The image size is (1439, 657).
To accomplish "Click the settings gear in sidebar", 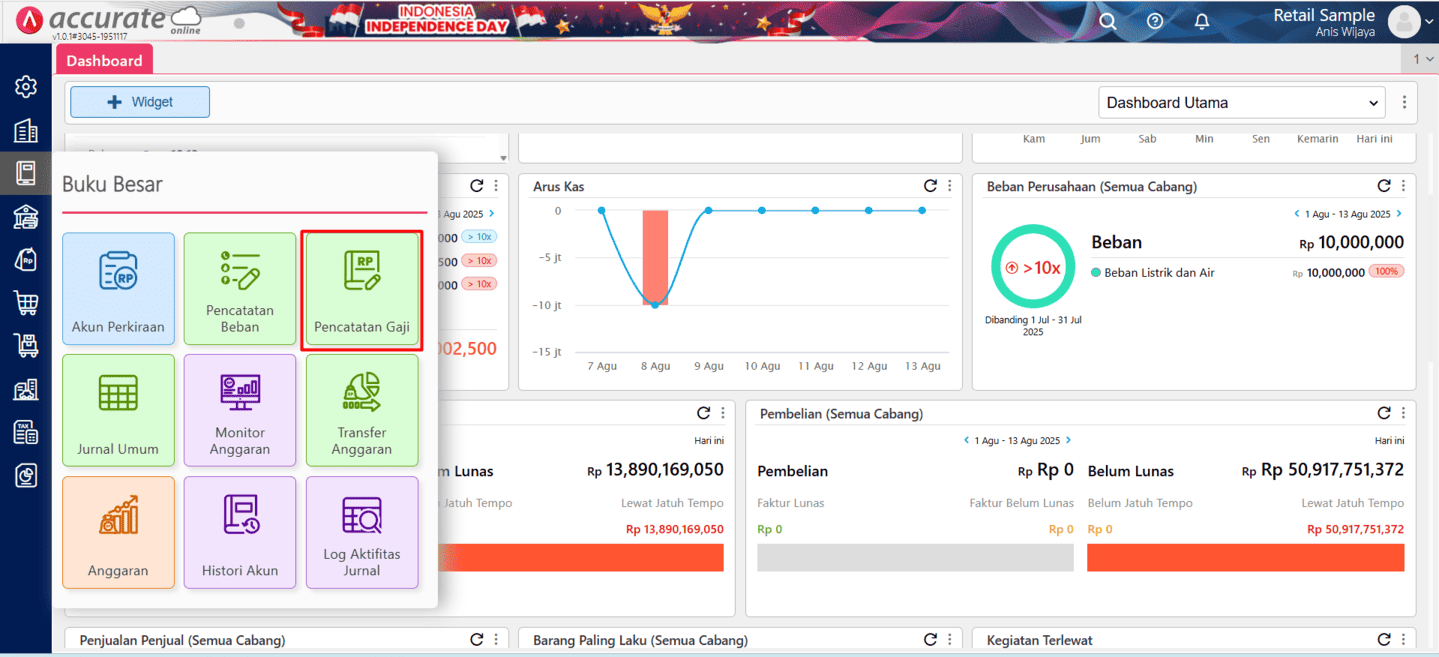I will click(26, 87).
